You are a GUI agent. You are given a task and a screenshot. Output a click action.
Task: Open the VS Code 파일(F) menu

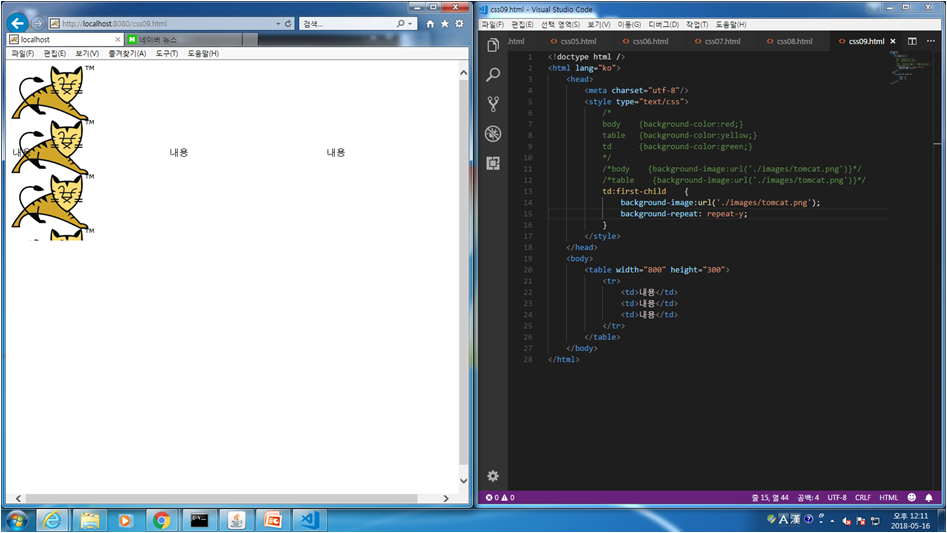[492, 24]
